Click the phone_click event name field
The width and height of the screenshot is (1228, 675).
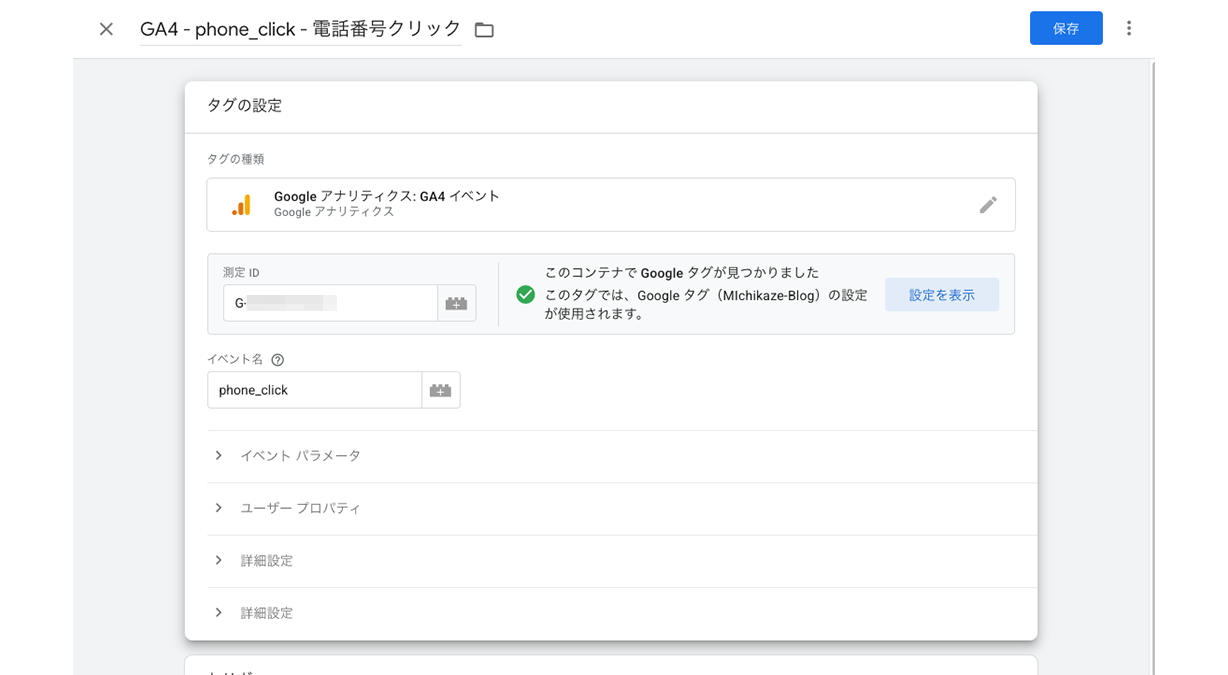(x=314, y=390)
